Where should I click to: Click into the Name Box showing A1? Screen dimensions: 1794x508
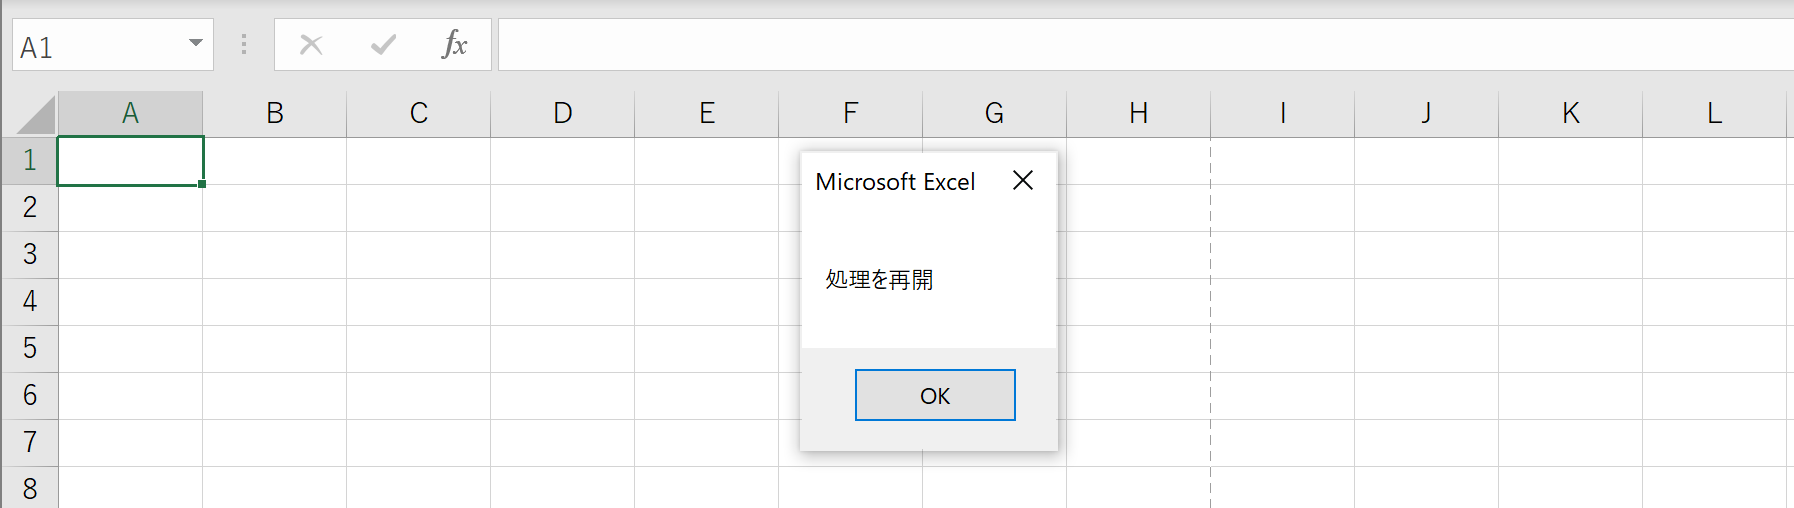98,45
